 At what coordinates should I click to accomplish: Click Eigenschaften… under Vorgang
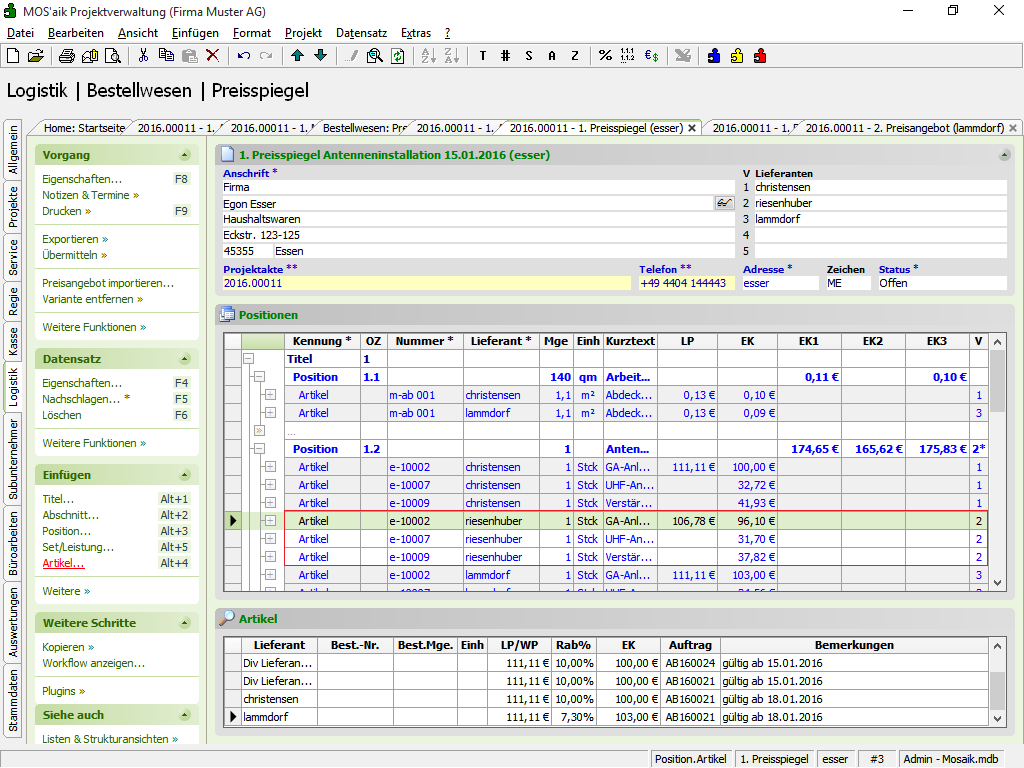pyautogui.click(x=82, y=179)
